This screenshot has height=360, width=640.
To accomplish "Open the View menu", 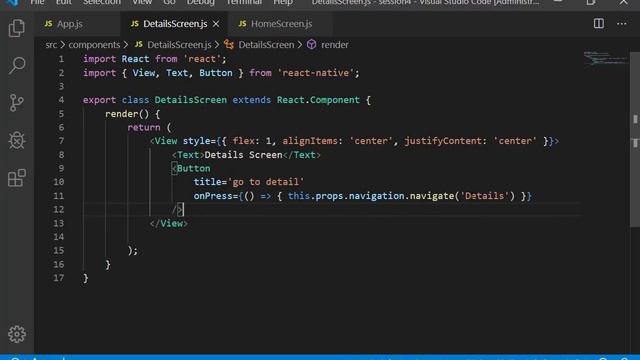I will pyautogui.click(x=142, y=2).
